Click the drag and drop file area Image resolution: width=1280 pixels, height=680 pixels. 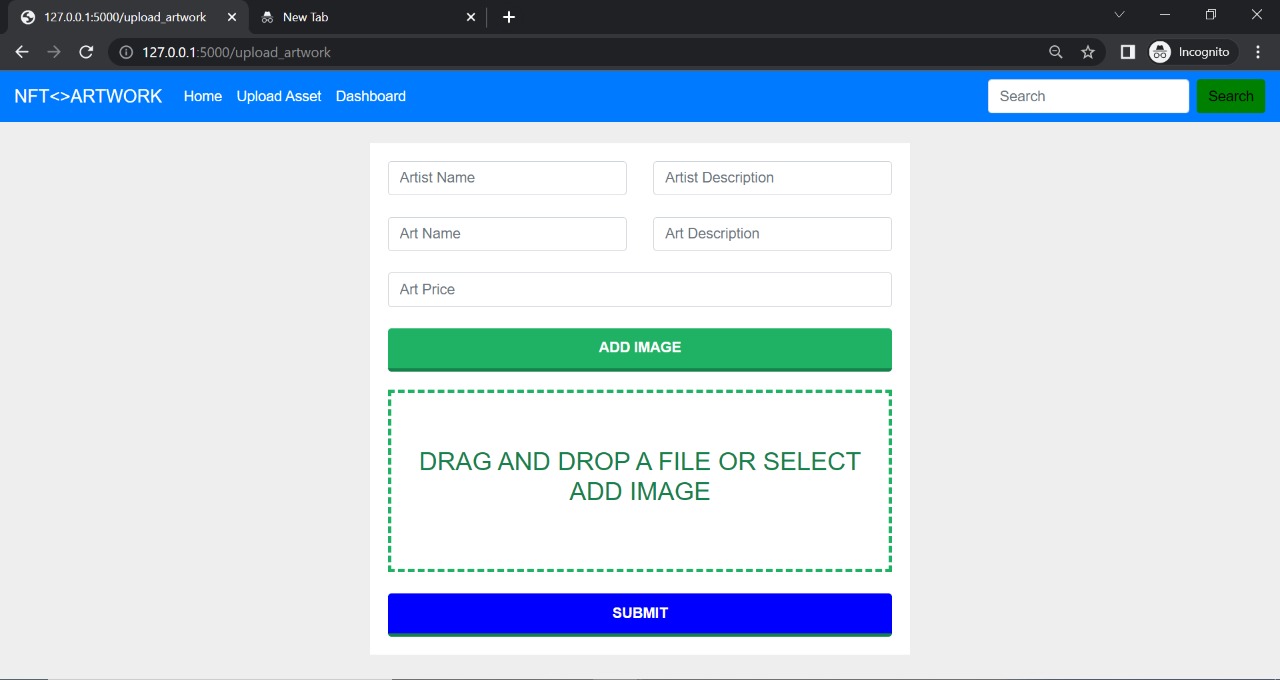(x=640, y=481)
